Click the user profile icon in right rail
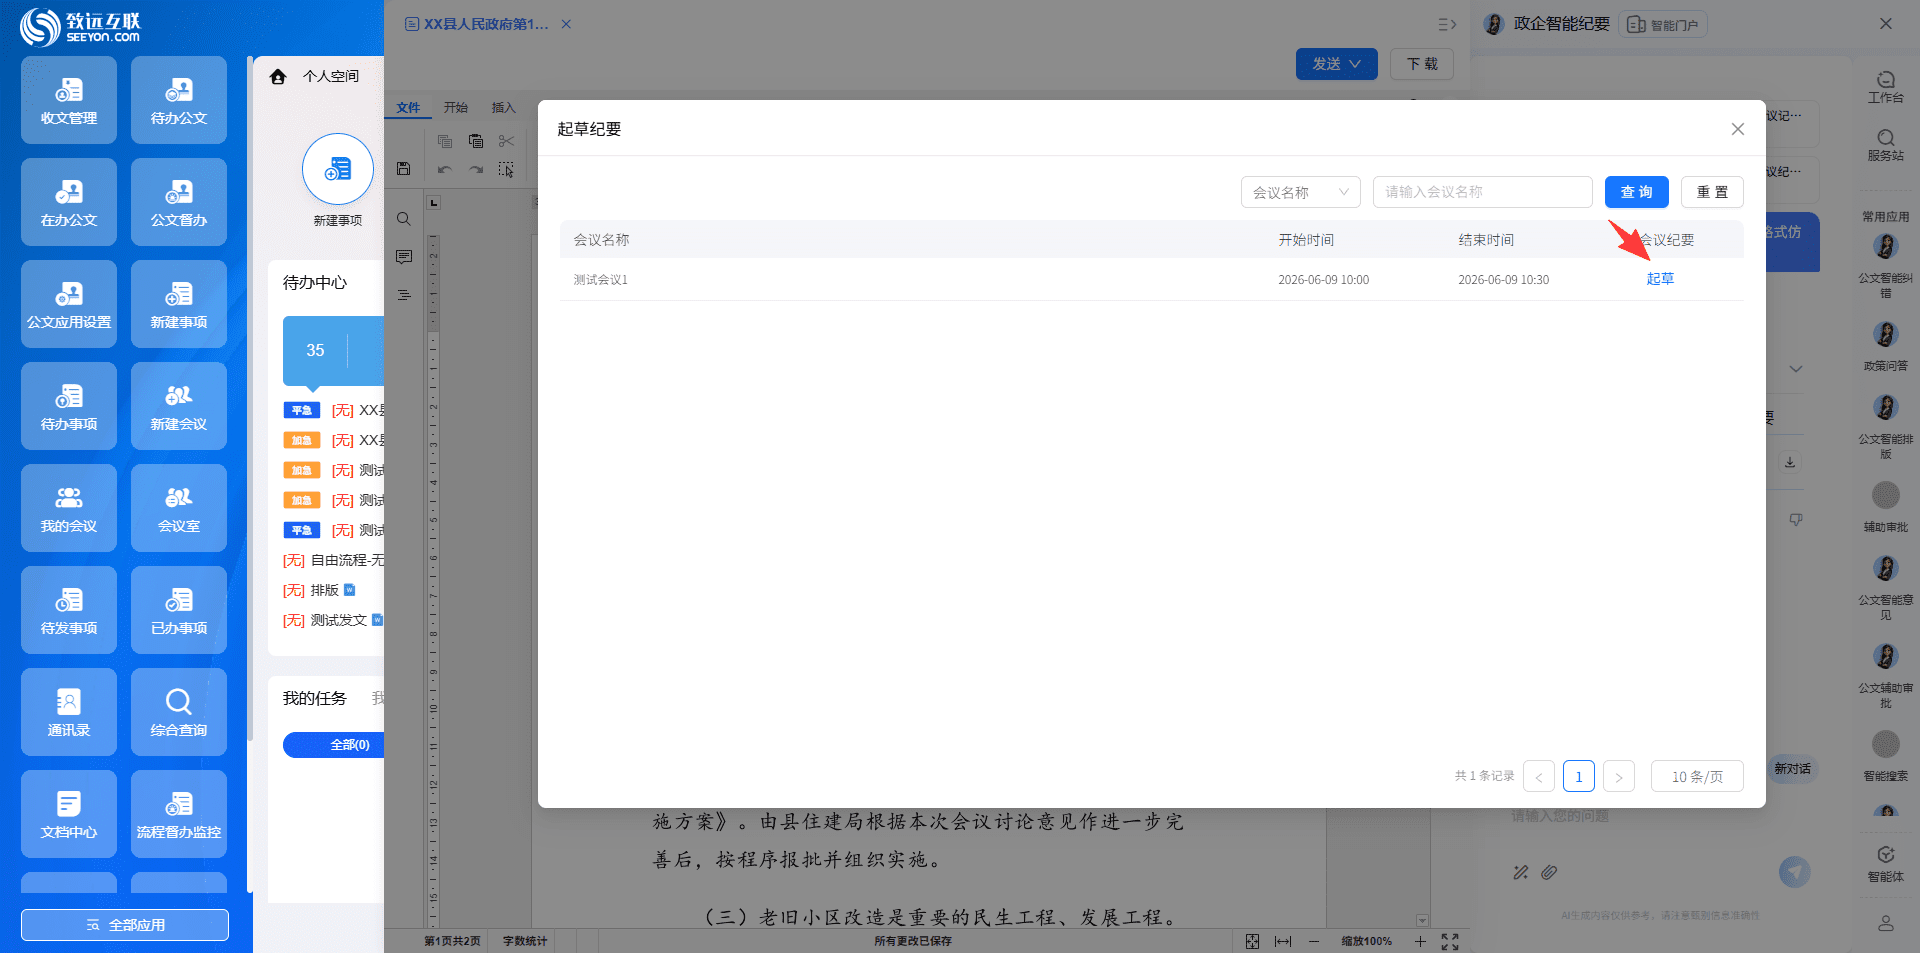The height and width of the screenshot is (953, 1920). (x=1886, y=923)
